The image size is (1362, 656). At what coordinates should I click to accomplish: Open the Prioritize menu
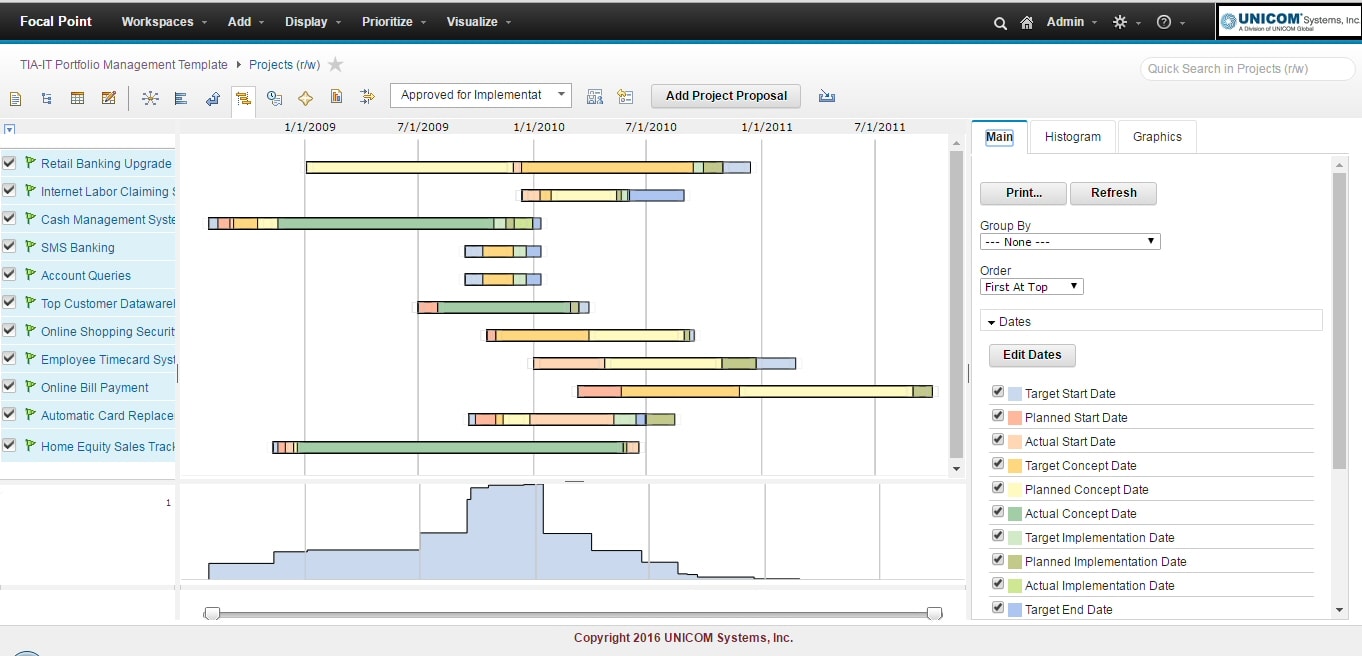(x=394, y=22)
